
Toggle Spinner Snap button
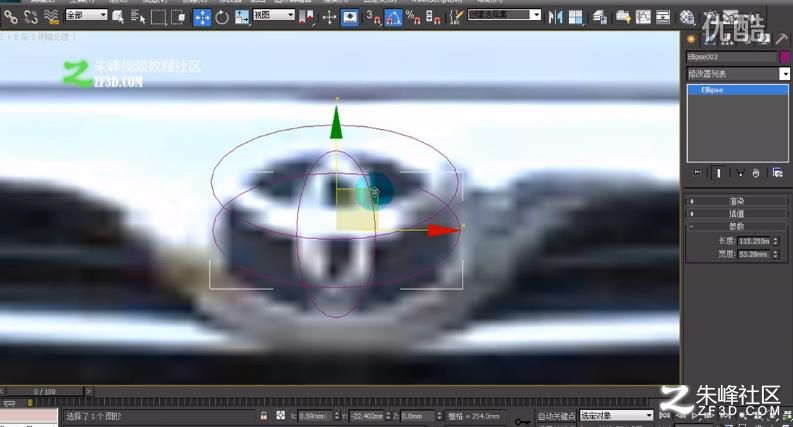tap(433, 17)
